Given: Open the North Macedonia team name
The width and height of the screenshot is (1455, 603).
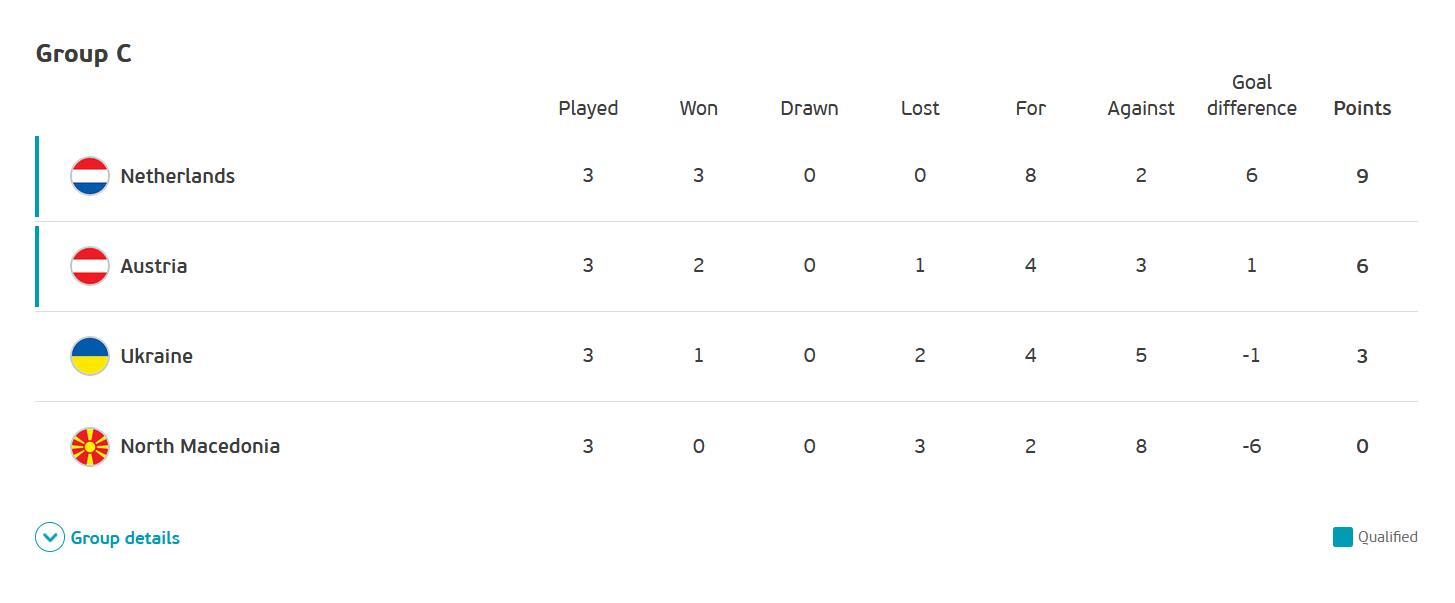Looking at the screenshot, I should [200, 446].
